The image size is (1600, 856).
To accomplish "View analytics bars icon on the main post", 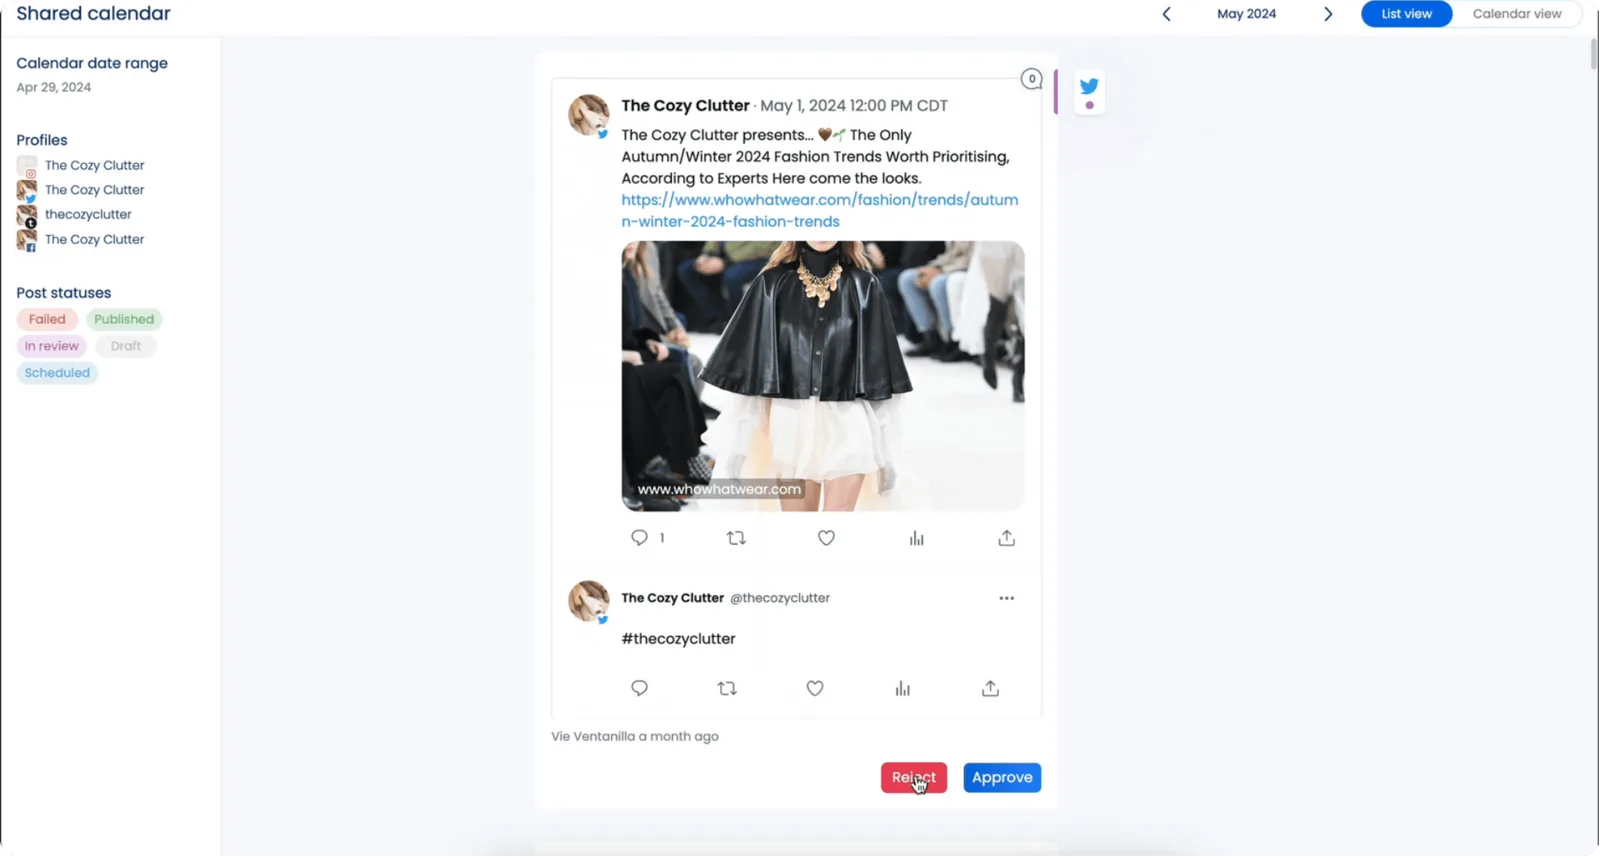I will click(916, 538).
